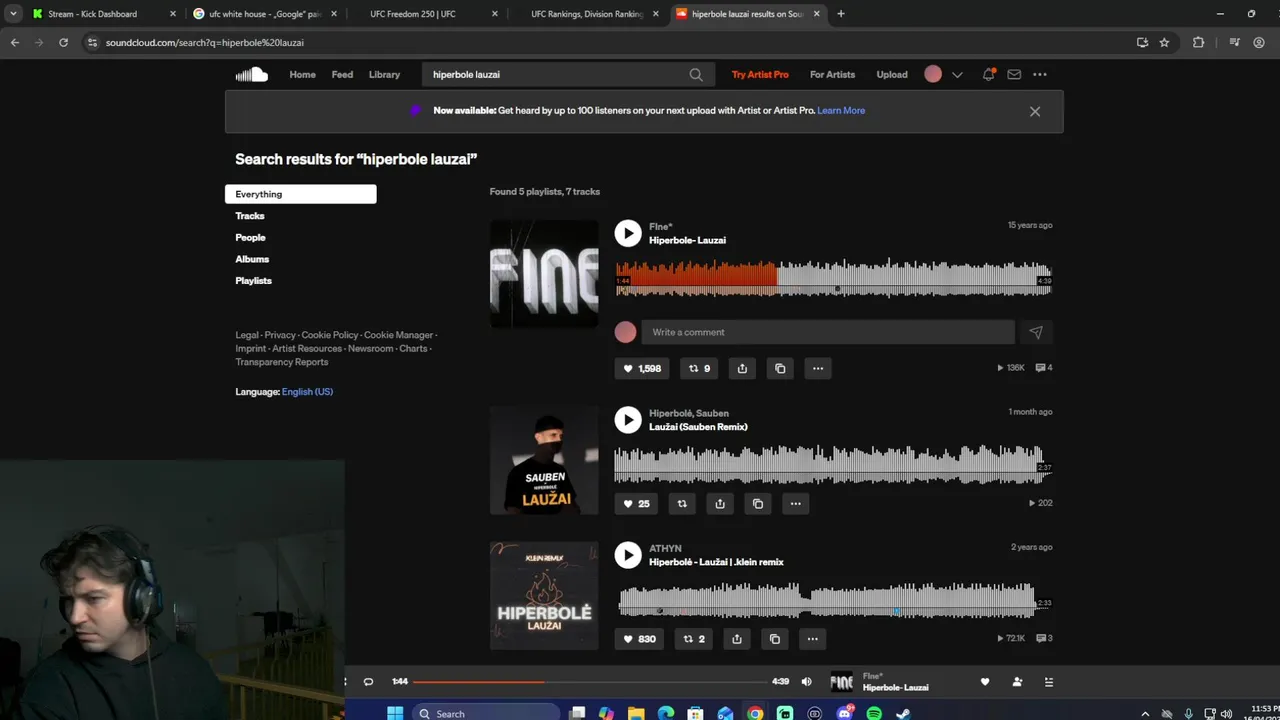This screenshot has width=1280, height=720.
Task: Toggle the repeat icon in player bar
Action: click(x=368, y=682)
